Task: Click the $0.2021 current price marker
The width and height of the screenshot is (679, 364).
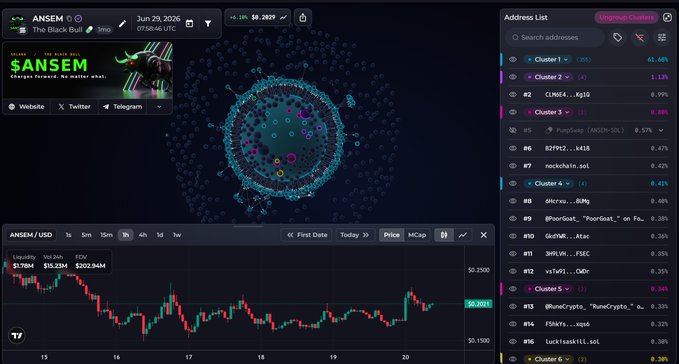Action: coord(478,304)
